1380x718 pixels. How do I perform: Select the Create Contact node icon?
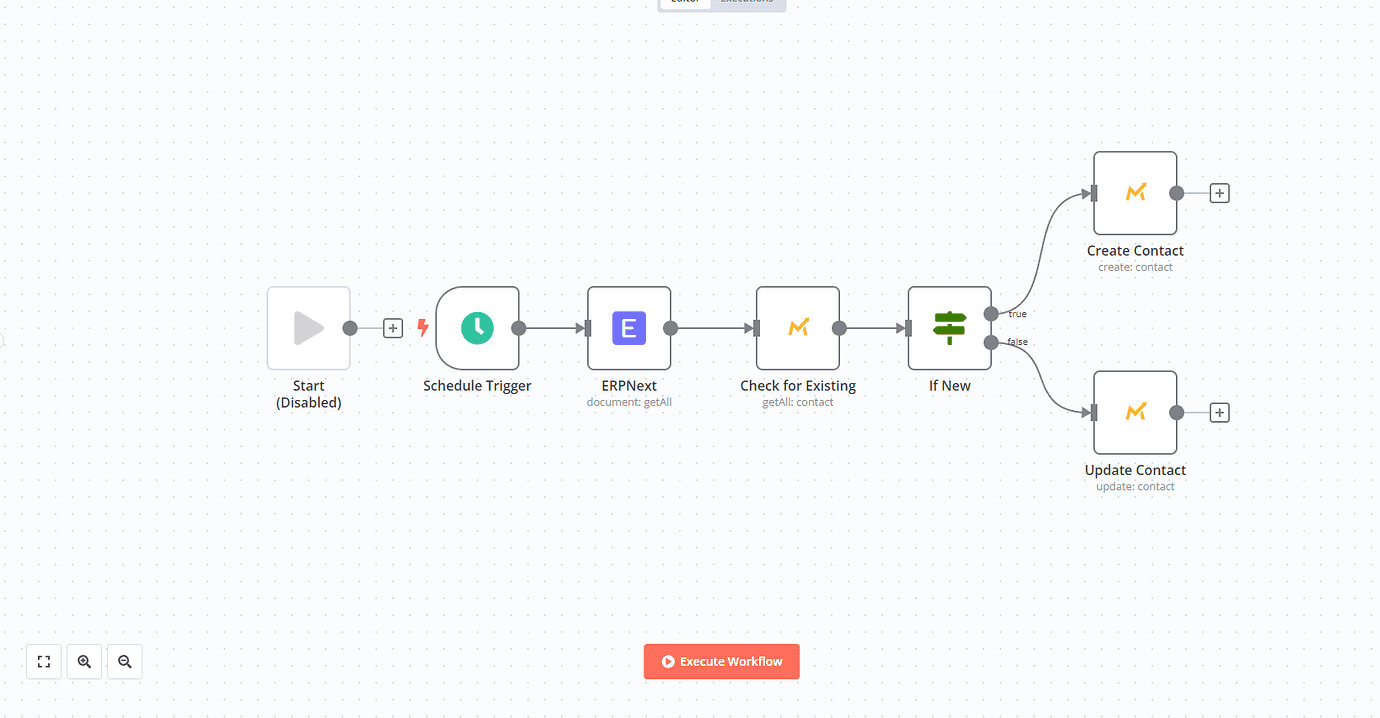(x=1135, y=193)
